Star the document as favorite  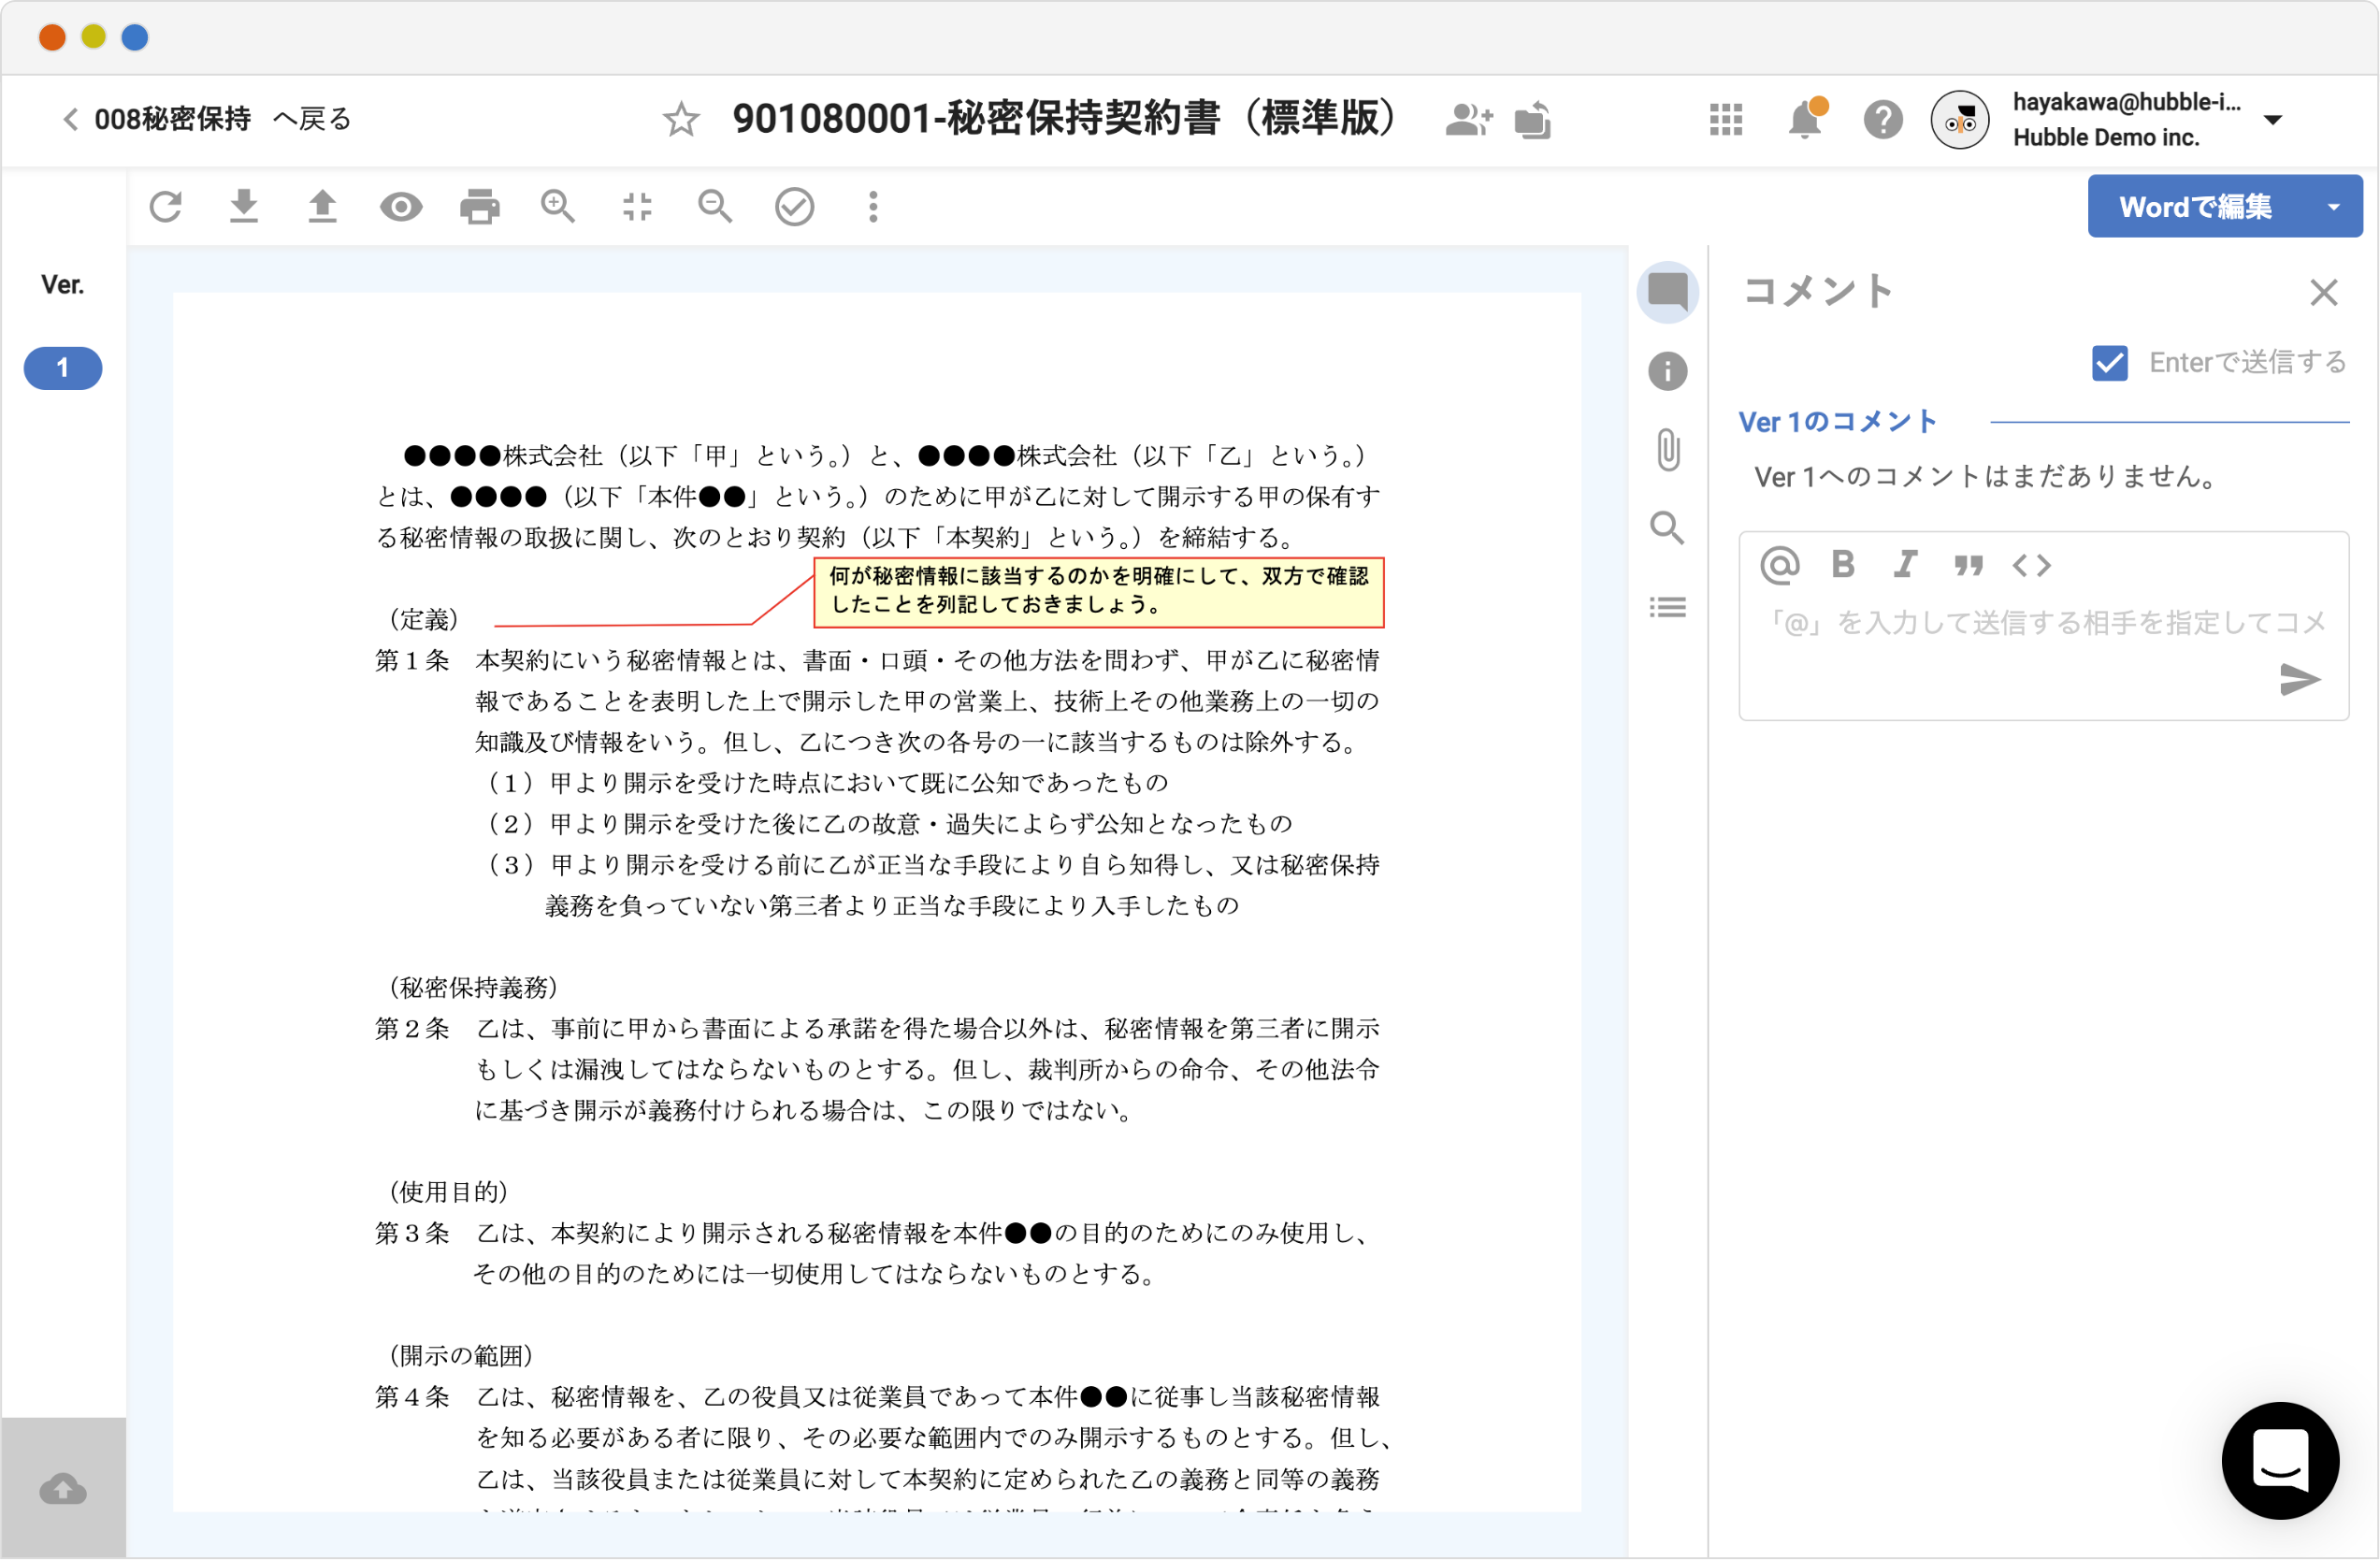point(681,120)
